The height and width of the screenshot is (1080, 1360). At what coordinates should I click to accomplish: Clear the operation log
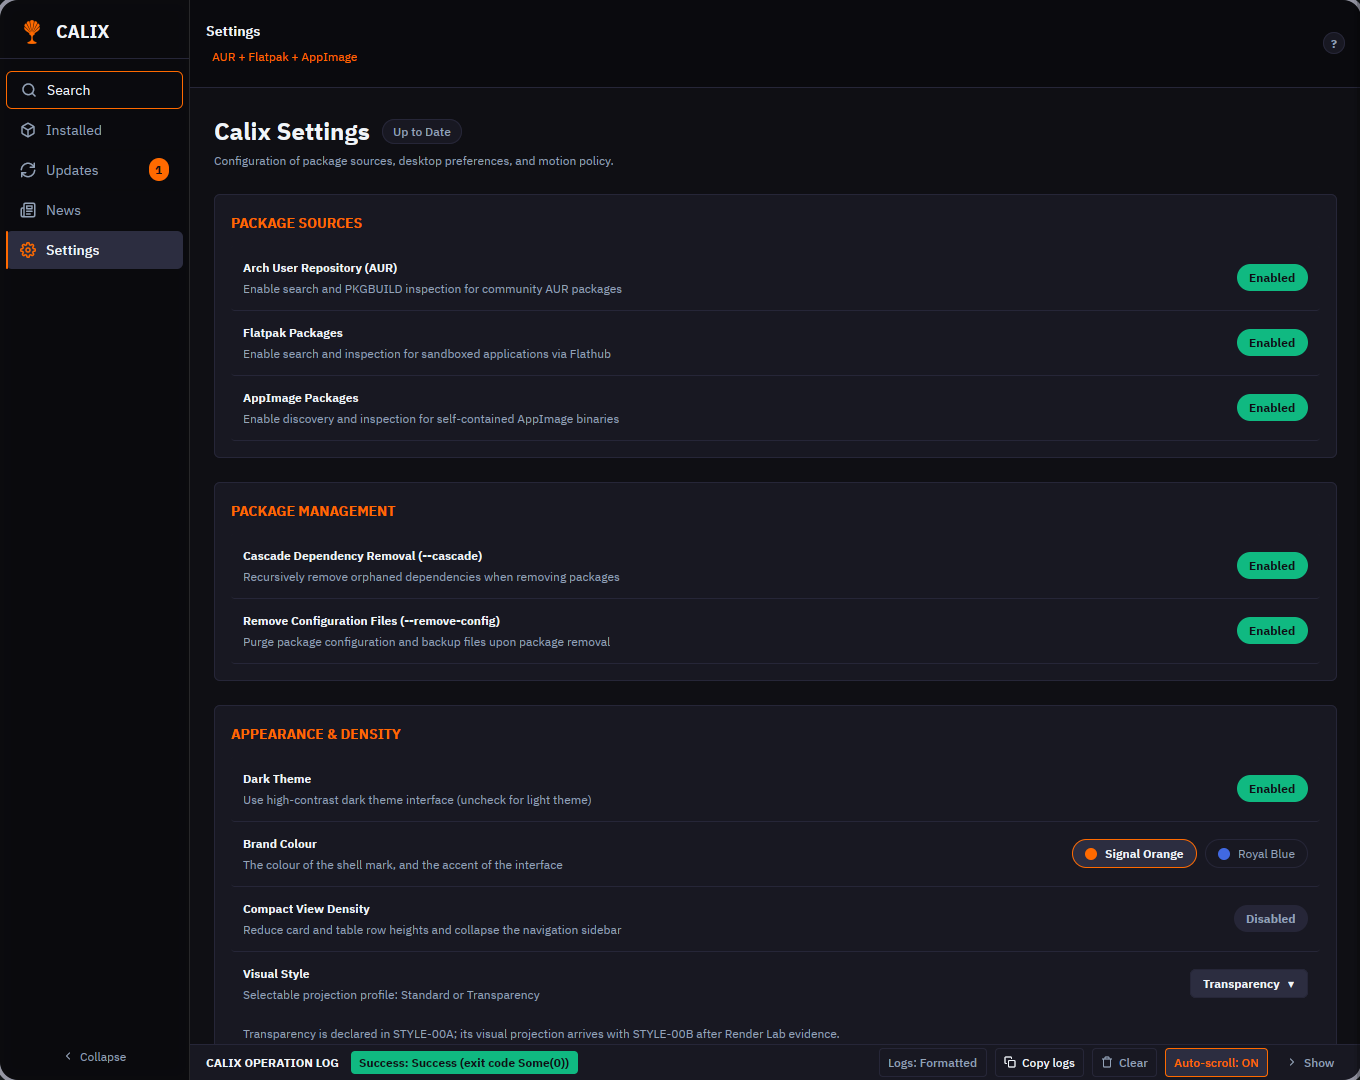[x=1124, y=1062]
